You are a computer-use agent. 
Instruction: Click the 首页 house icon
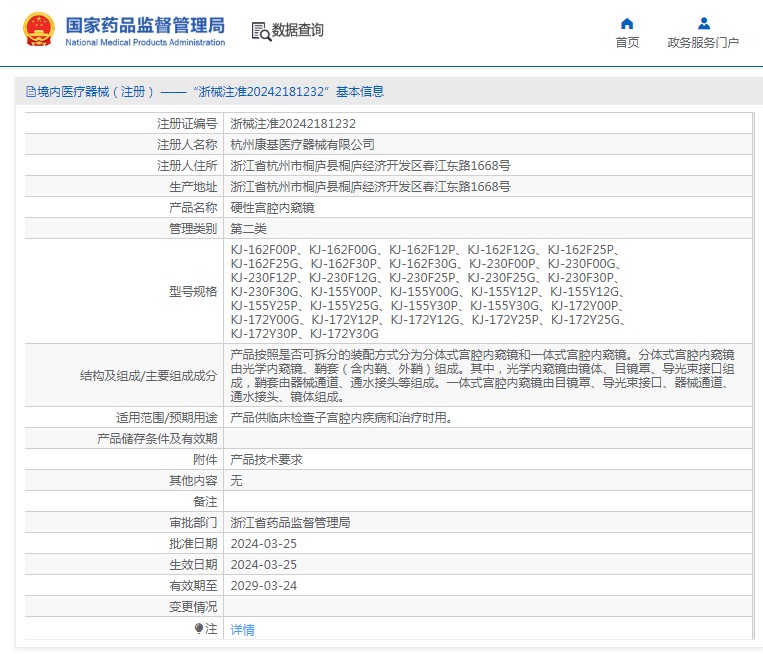[627, 24]
